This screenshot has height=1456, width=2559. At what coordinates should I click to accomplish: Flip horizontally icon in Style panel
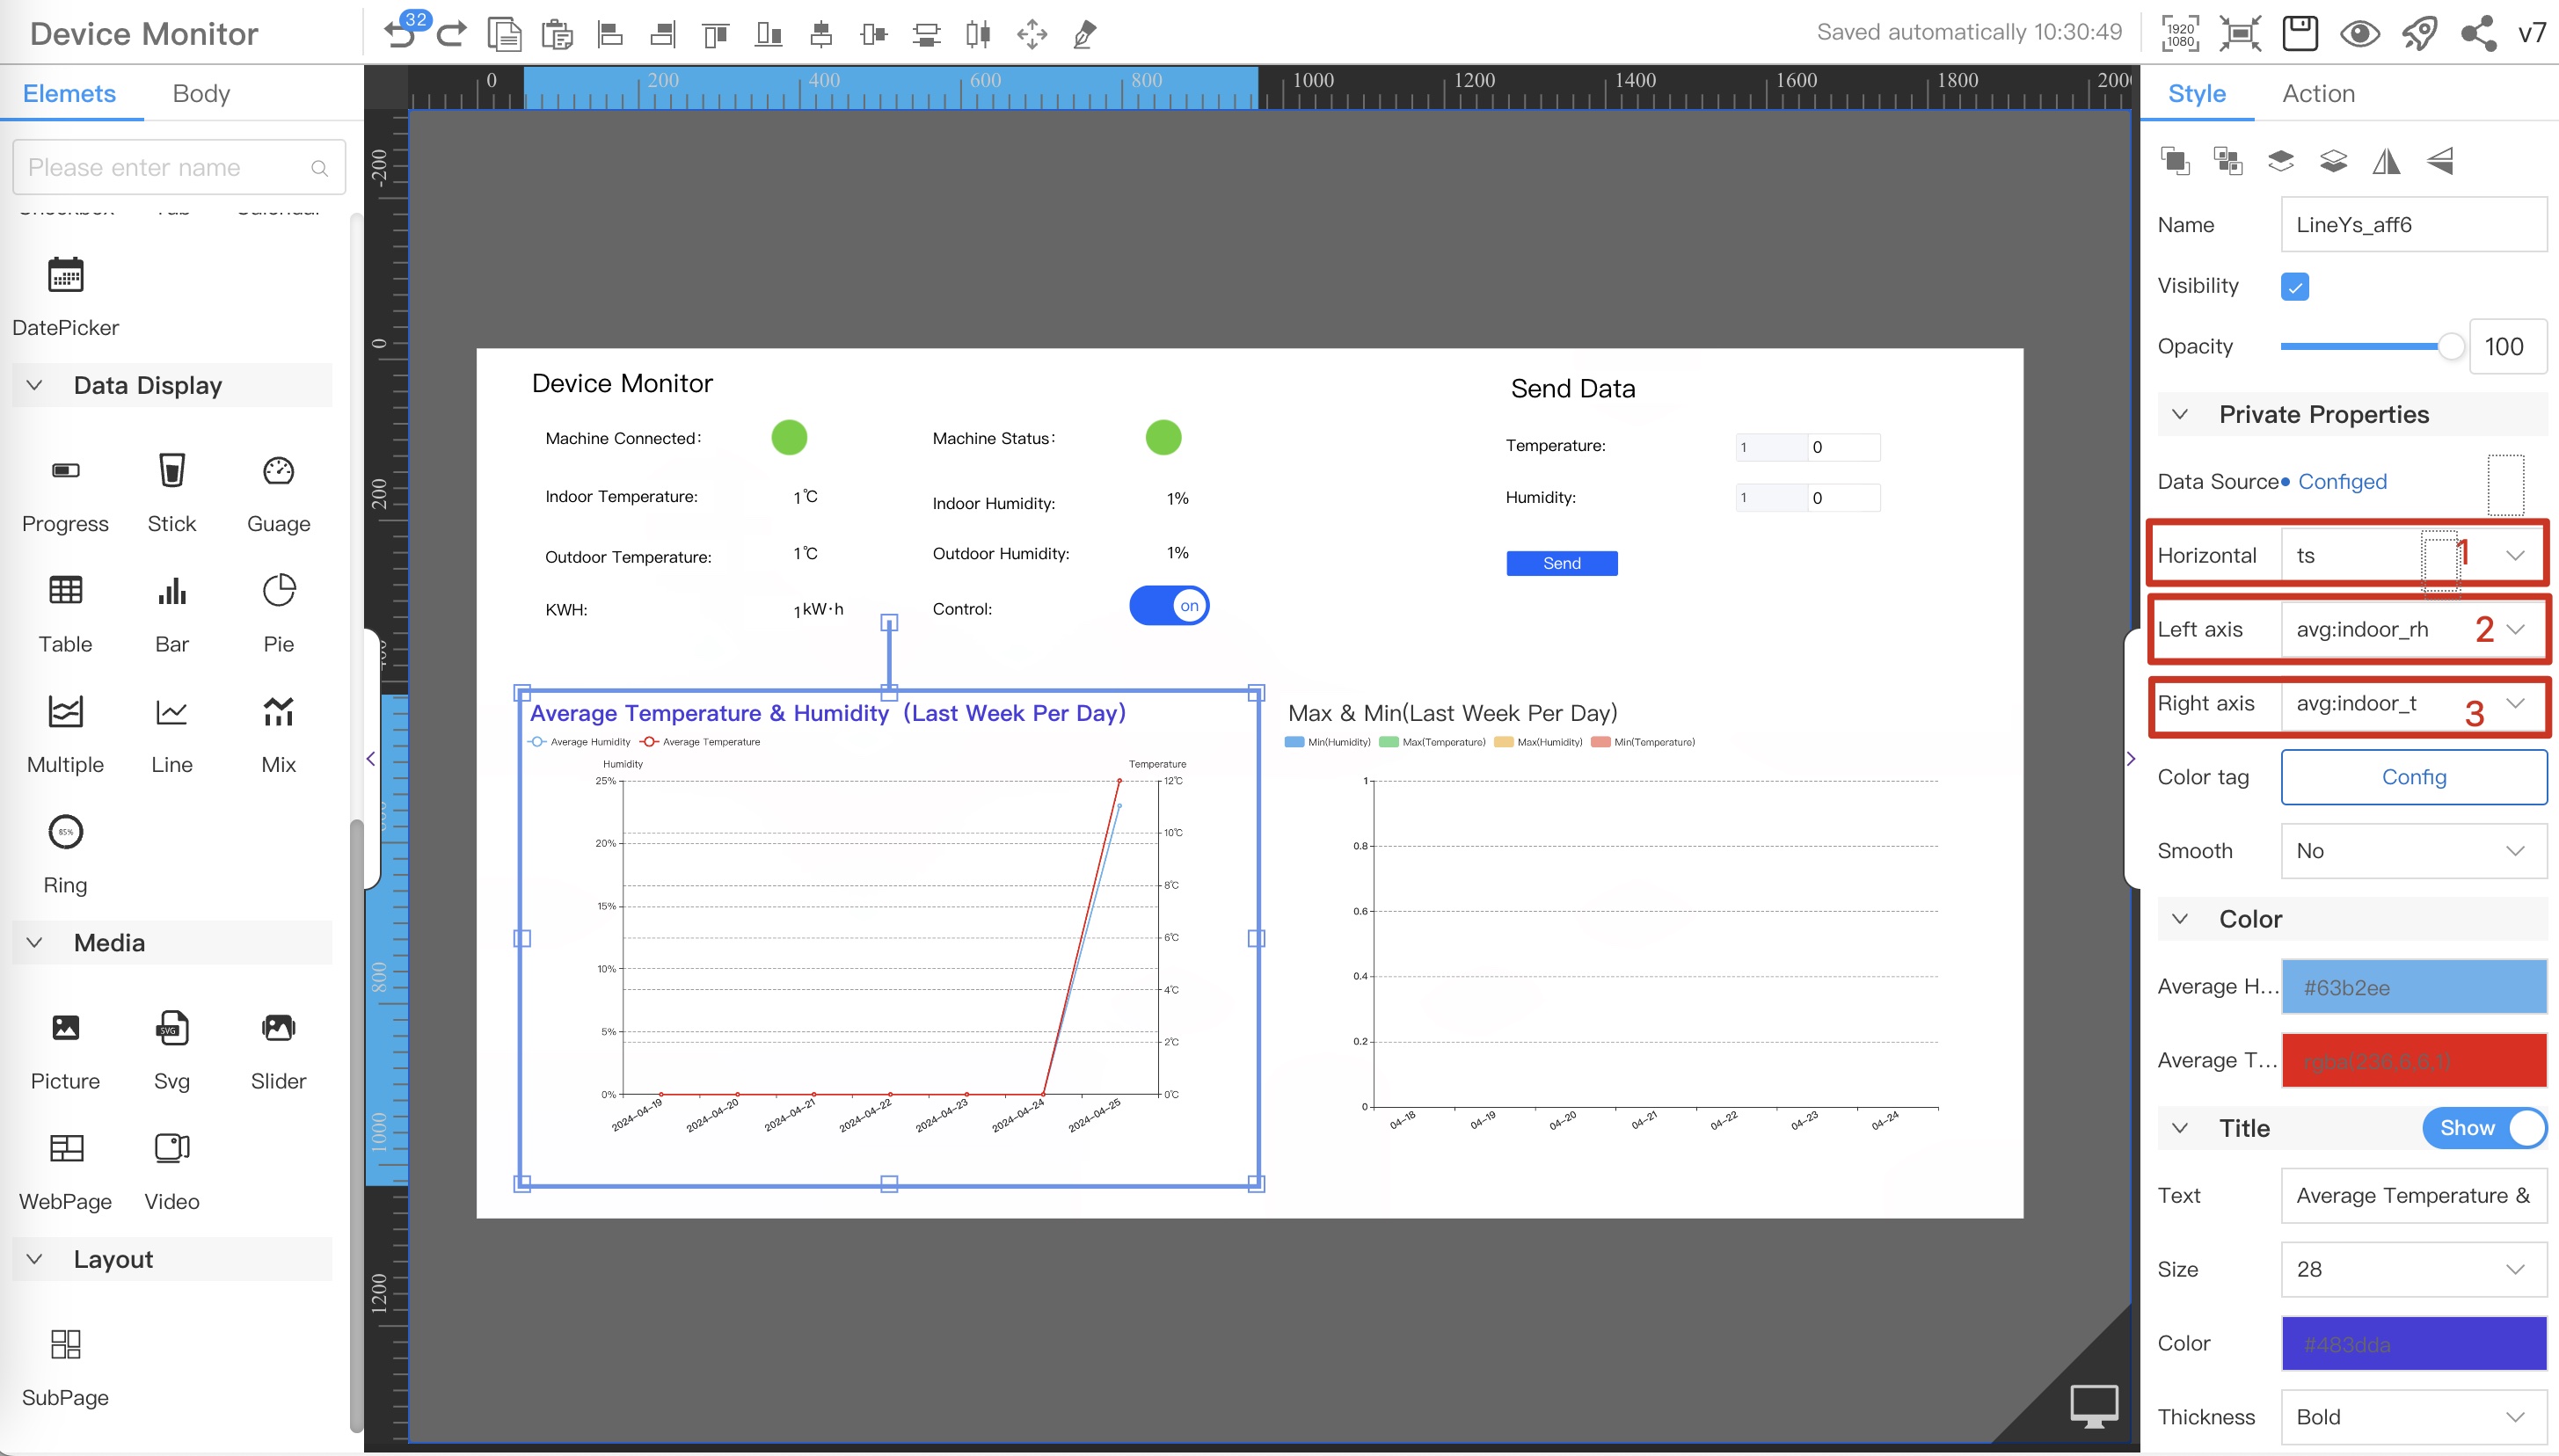pos(2386,161)
